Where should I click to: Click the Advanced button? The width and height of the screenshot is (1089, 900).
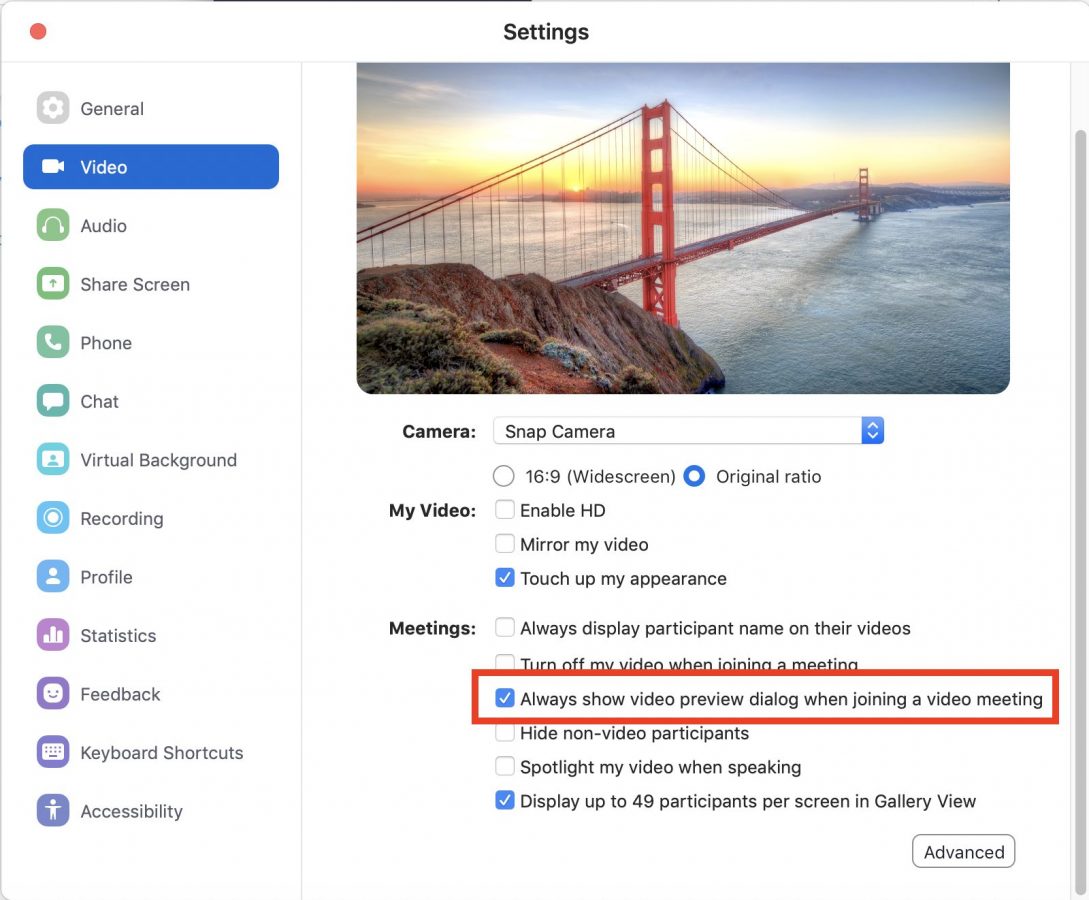tap(963, 852)
